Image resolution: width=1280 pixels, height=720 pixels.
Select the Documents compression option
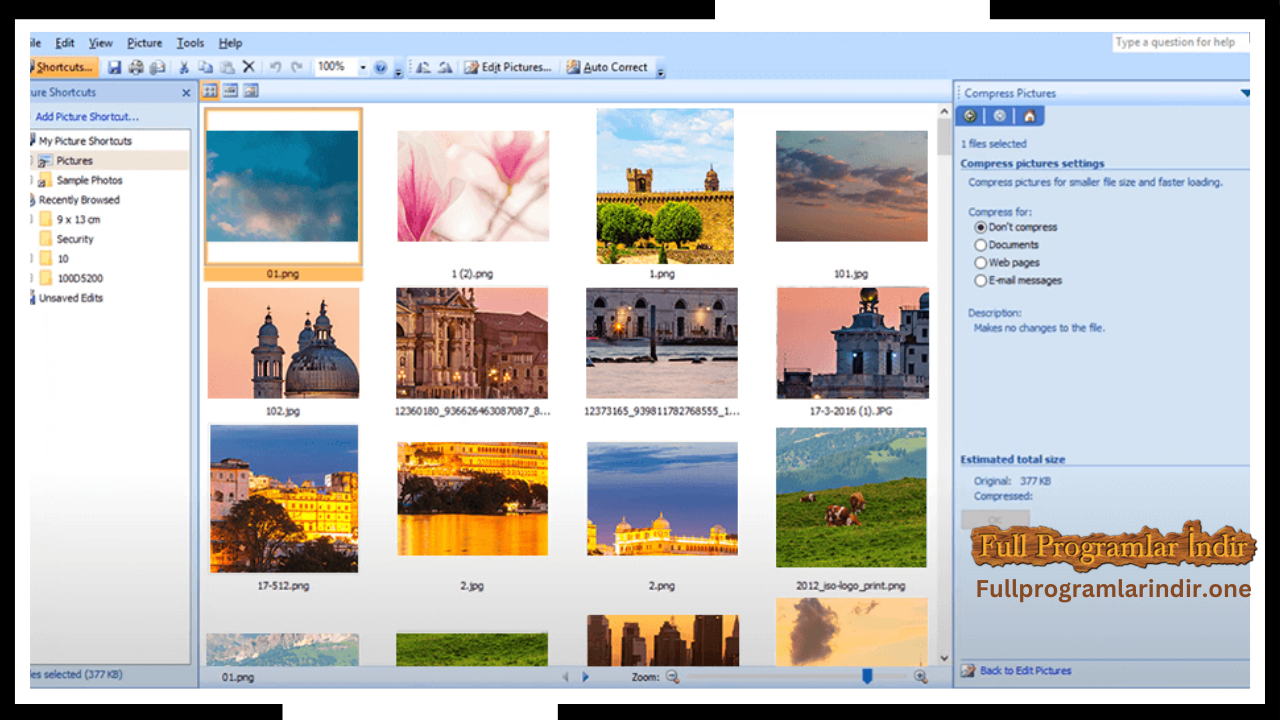coord(980,245)
